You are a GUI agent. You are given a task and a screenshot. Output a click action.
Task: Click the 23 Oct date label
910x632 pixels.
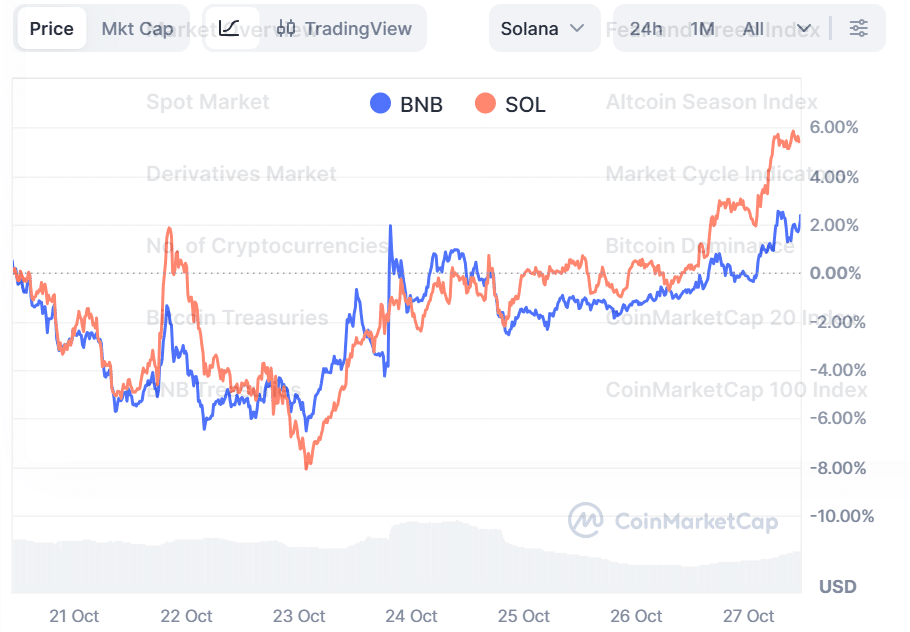[x=298, y=616]
